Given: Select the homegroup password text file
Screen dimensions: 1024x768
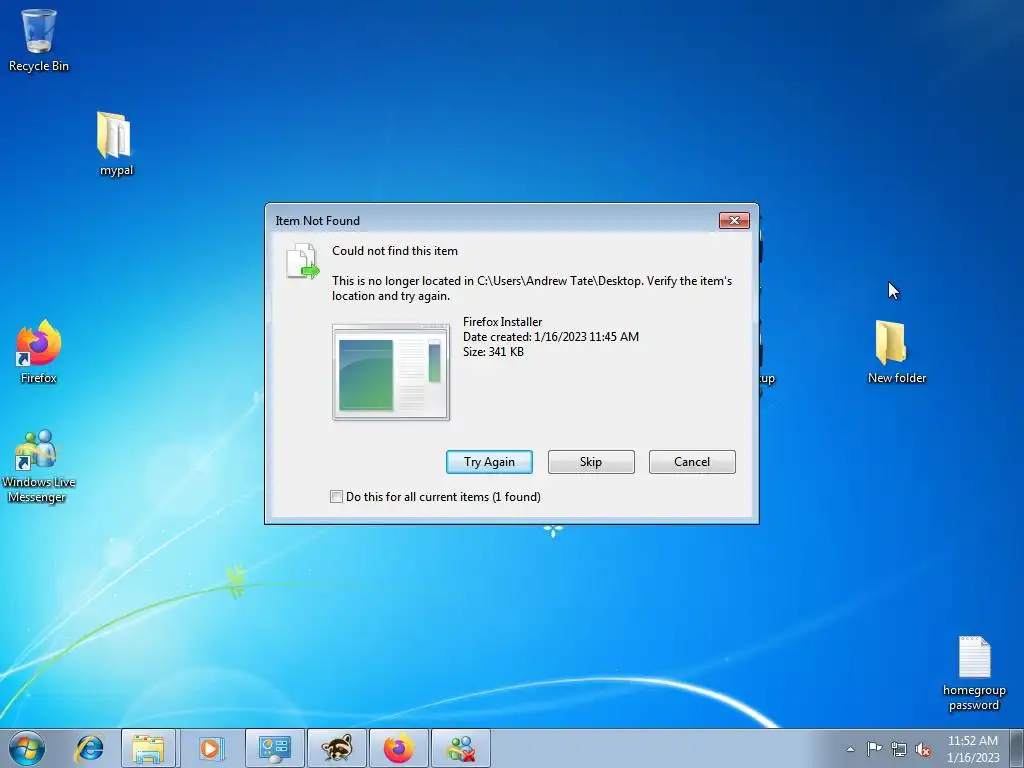Looking at the screenshot, I should click(974, 673).
